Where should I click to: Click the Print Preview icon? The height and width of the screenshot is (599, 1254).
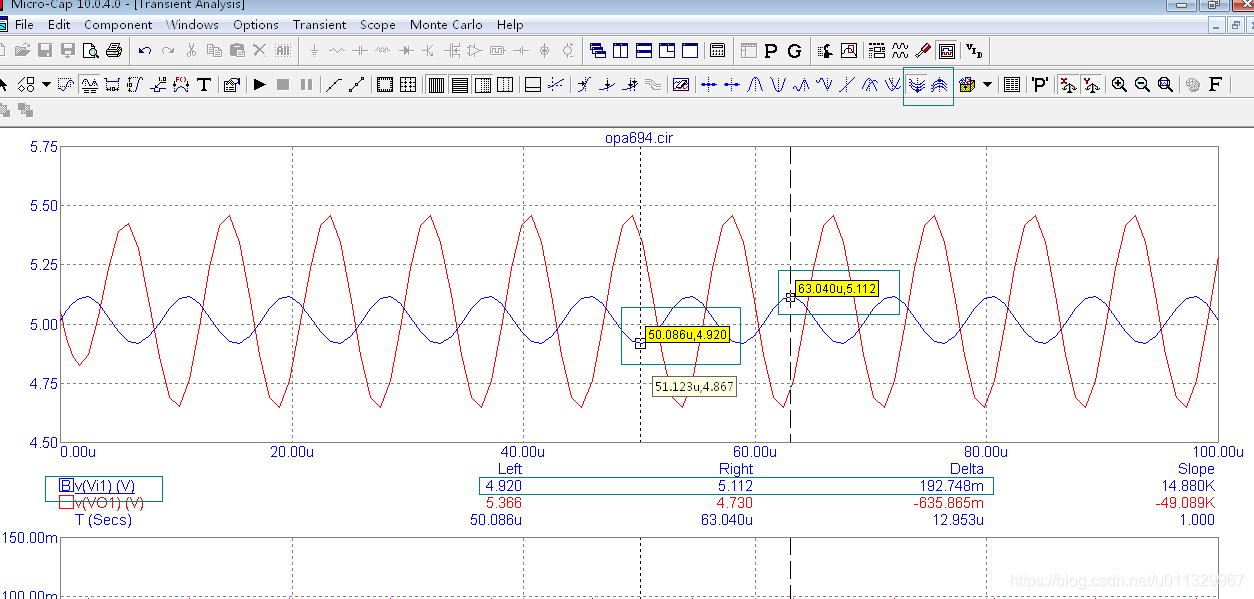click(90, 50)
